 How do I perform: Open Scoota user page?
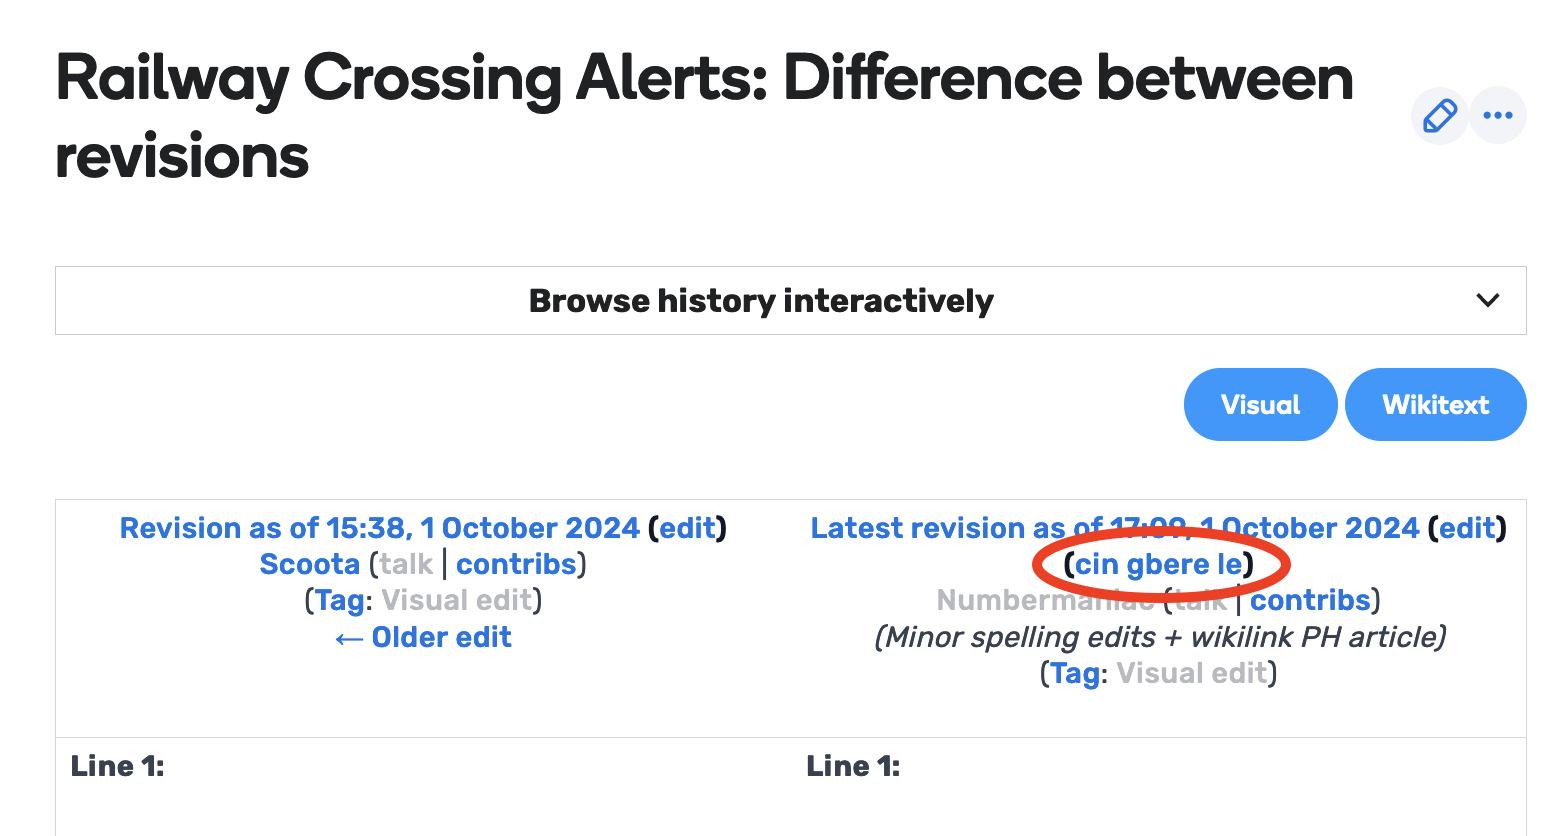(309, 564)
